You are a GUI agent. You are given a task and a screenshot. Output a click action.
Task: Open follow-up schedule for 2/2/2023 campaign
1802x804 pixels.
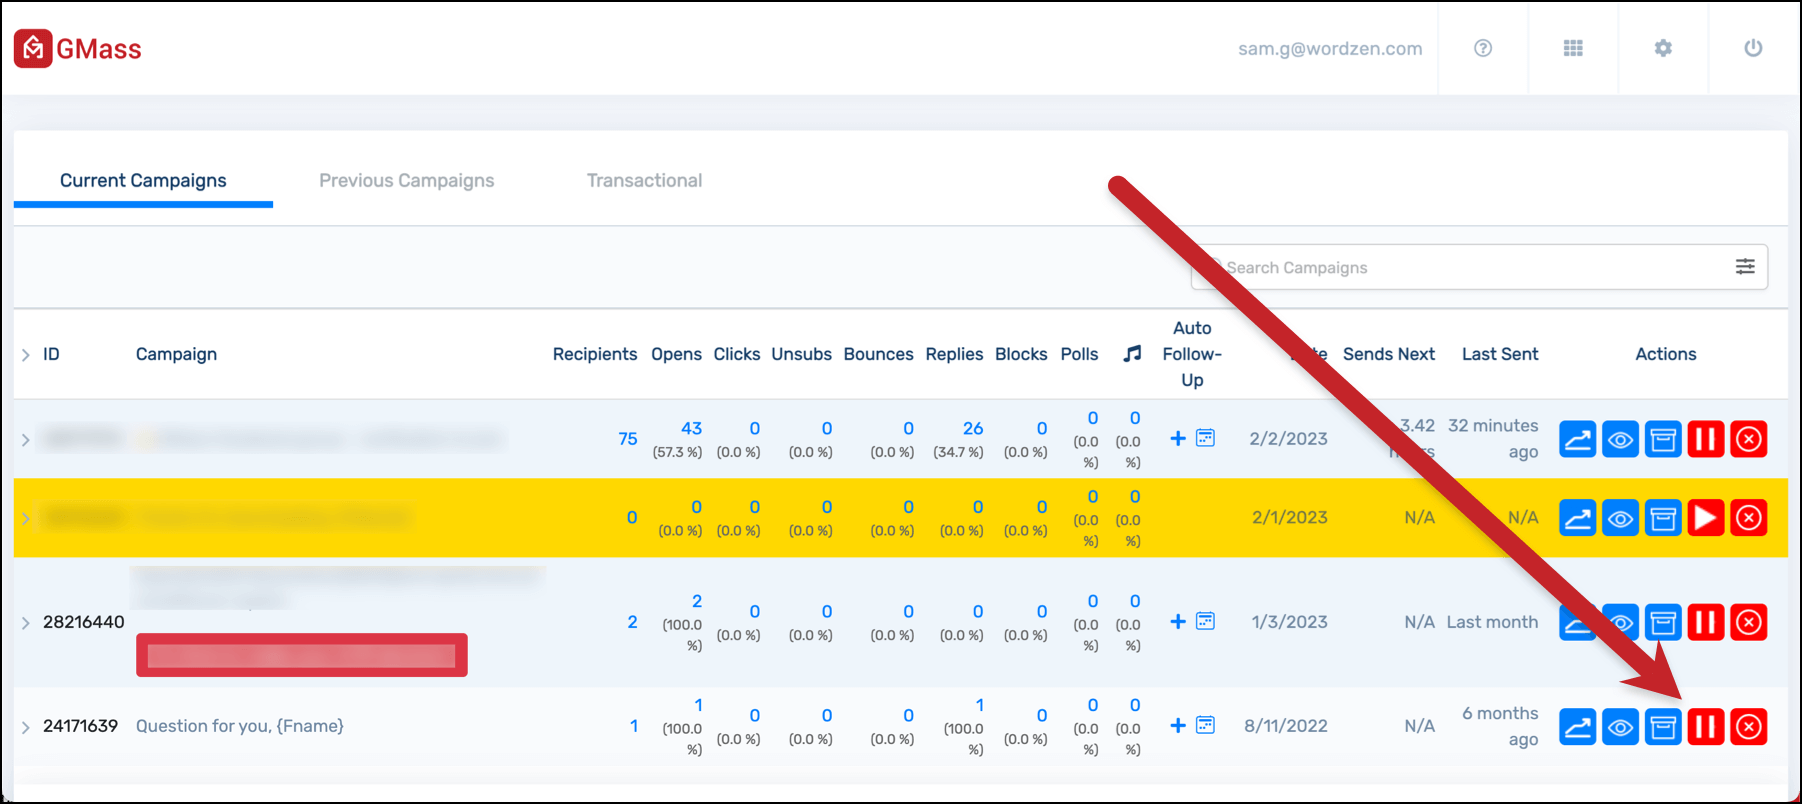tap(1206, 438)
